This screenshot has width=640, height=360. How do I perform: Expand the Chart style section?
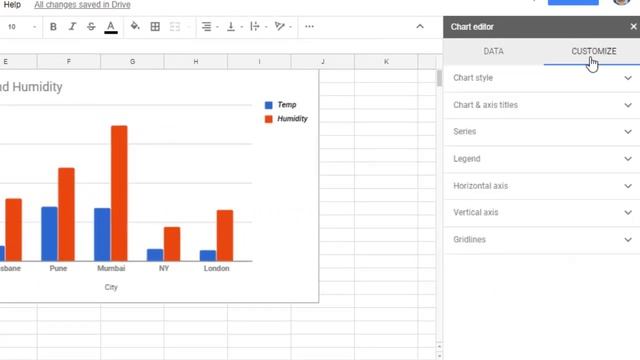click(x=542, y=78)
